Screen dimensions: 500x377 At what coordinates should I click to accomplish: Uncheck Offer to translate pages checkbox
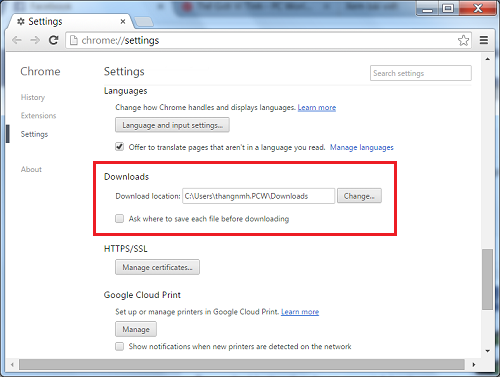pyautogui.click(x=119, y=147)
